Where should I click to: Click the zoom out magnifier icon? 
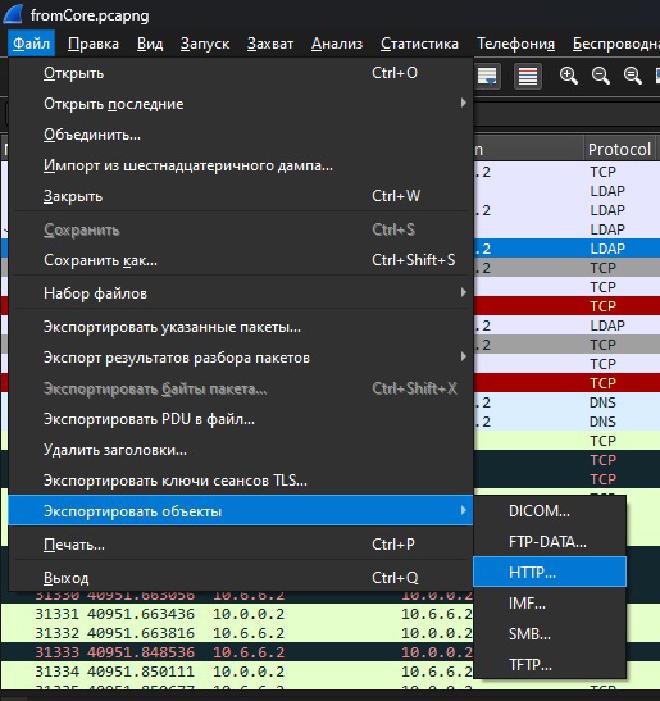pyautogui.click(x=601, y=76)
